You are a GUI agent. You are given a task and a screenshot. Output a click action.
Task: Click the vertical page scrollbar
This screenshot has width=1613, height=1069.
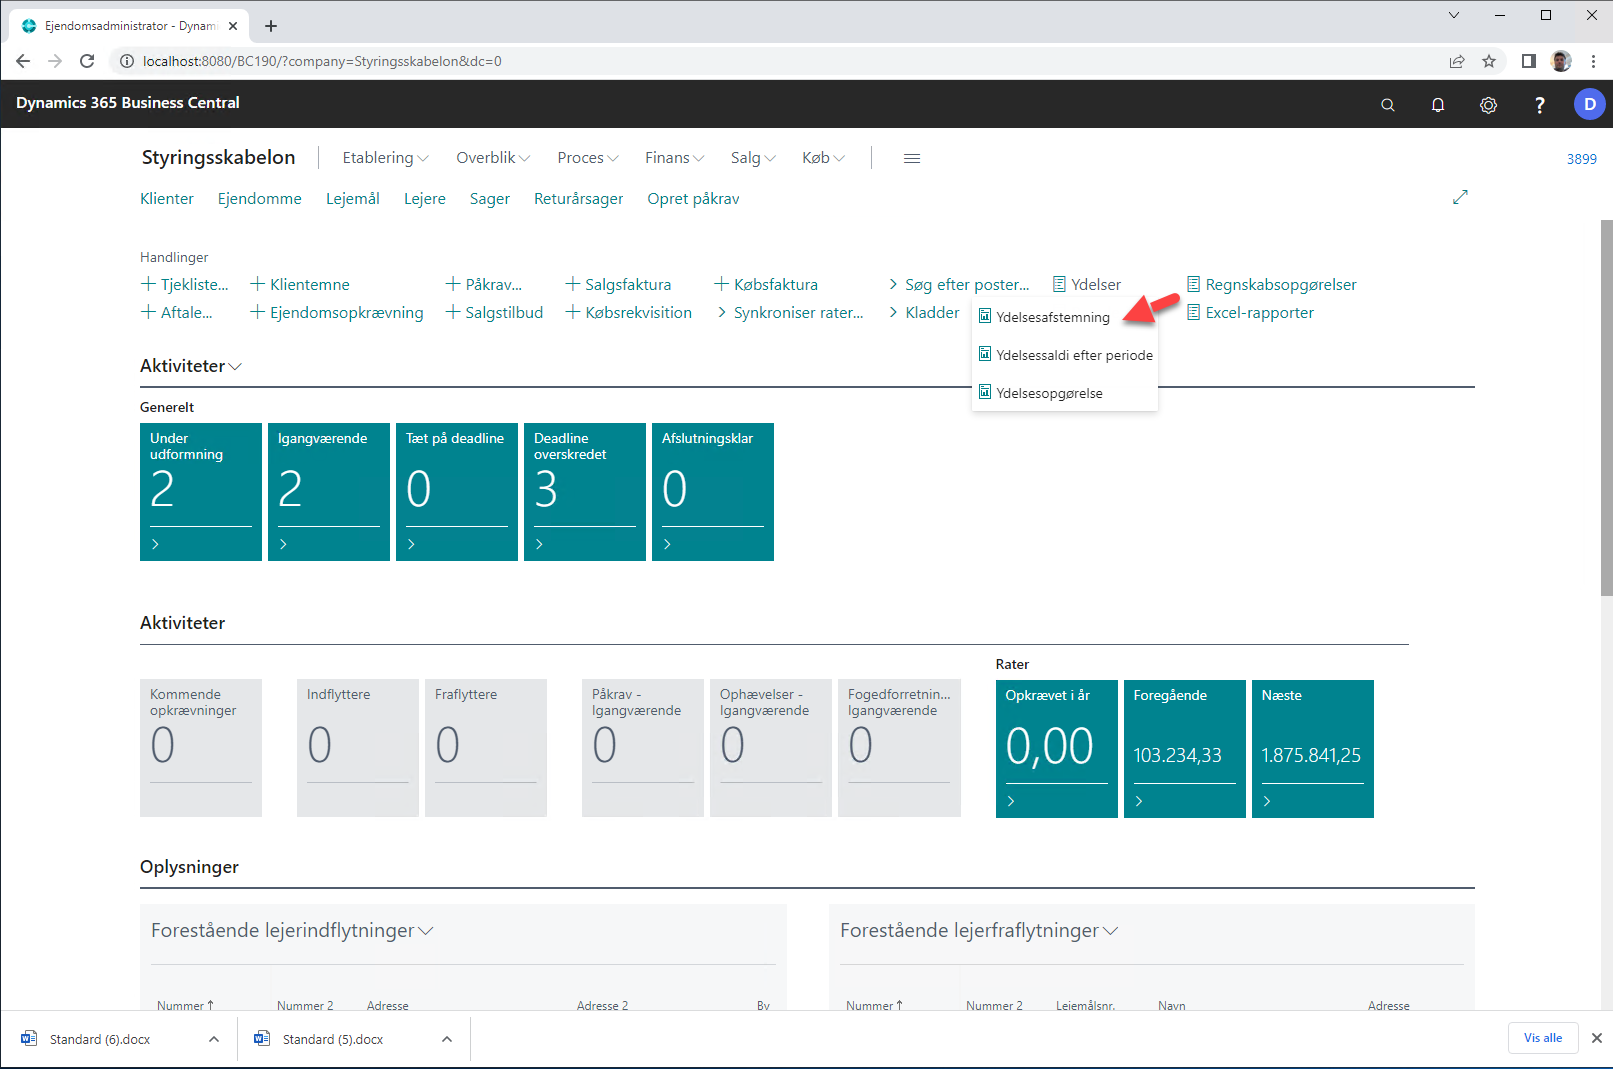pyautogui.click(x=1606, y=407)
